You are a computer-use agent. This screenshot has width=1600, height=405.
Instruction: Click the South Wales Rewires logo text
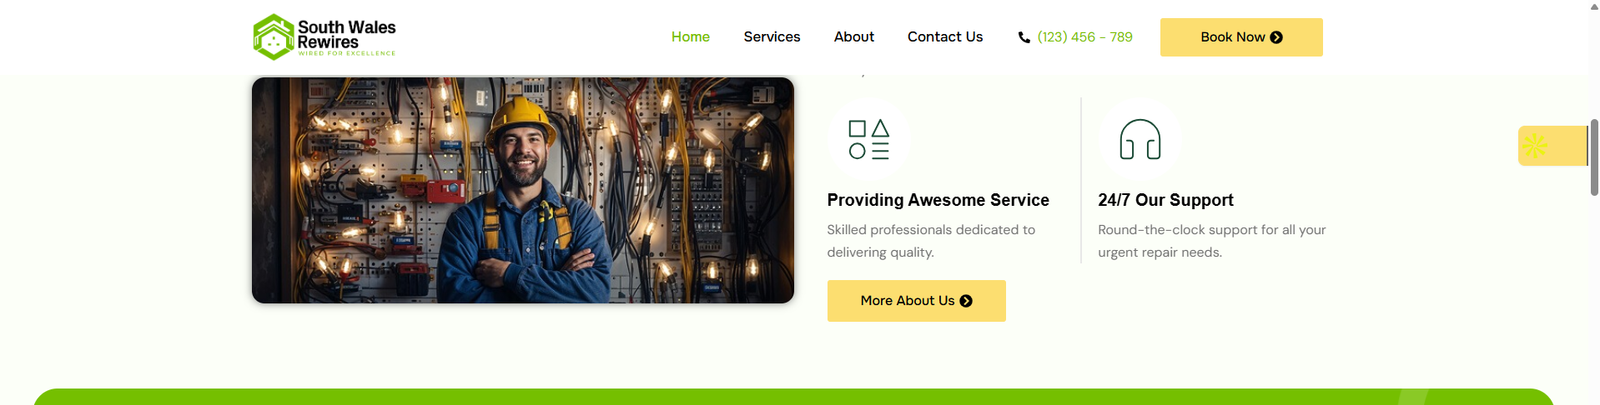point(347,35)
